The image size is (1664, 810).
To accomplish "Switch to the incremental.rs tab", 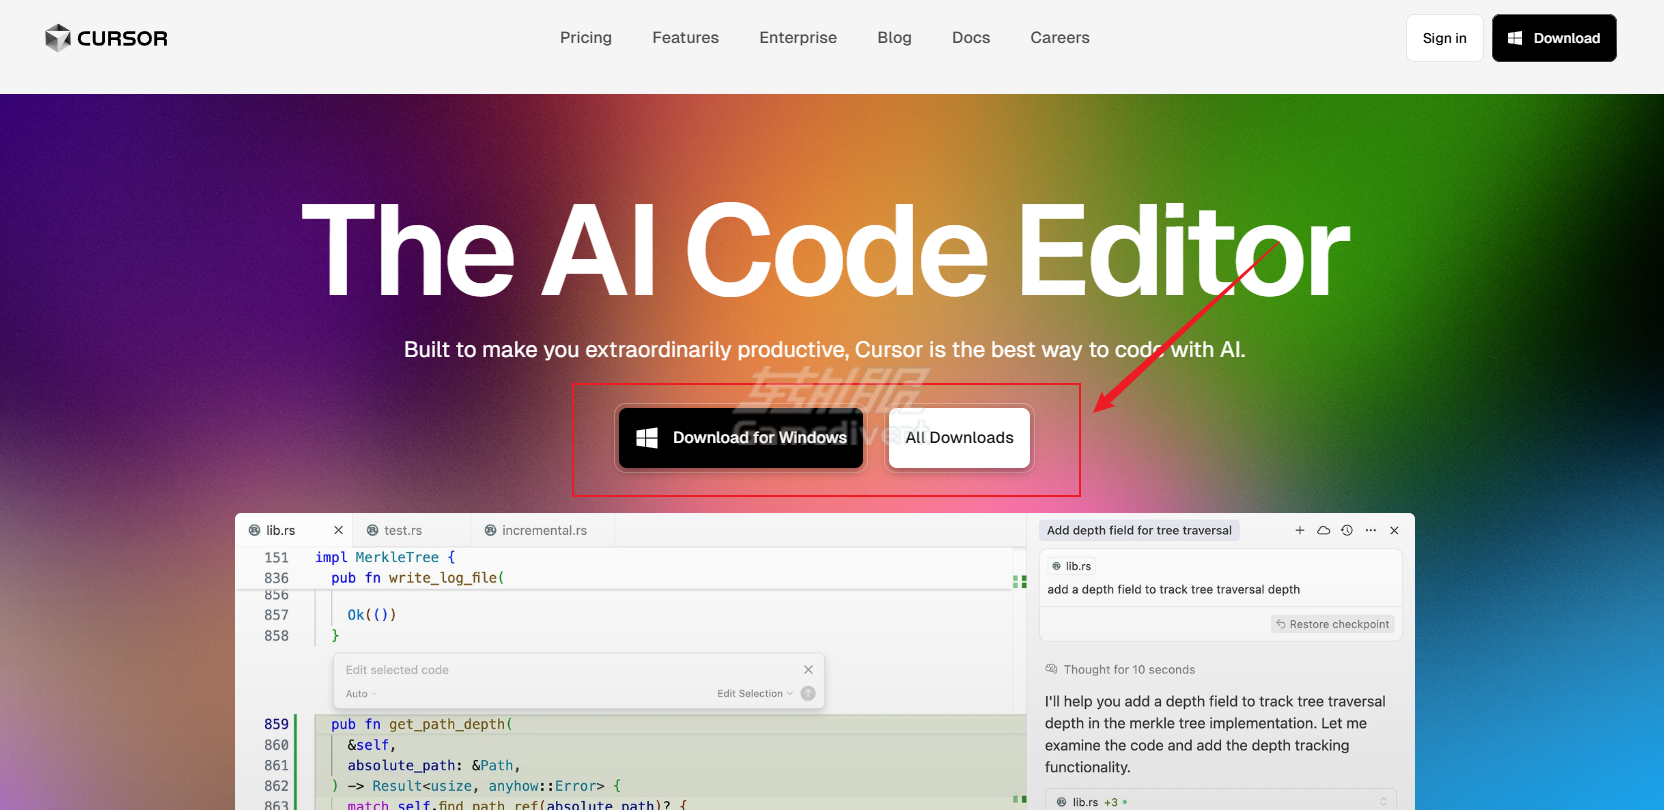I will (543, 530).
